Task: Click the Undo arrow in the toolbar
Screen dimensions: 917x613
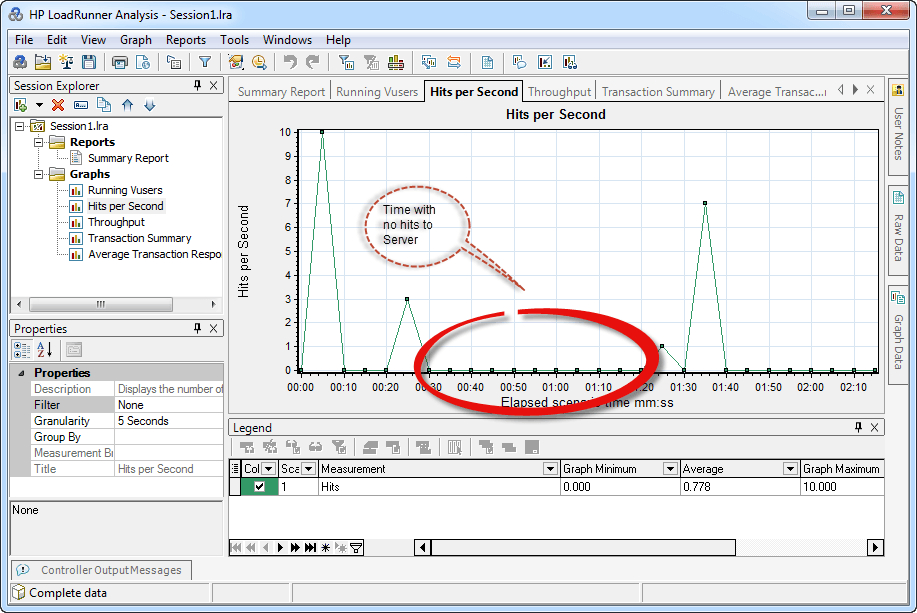Action: click(x=290, y=62)
